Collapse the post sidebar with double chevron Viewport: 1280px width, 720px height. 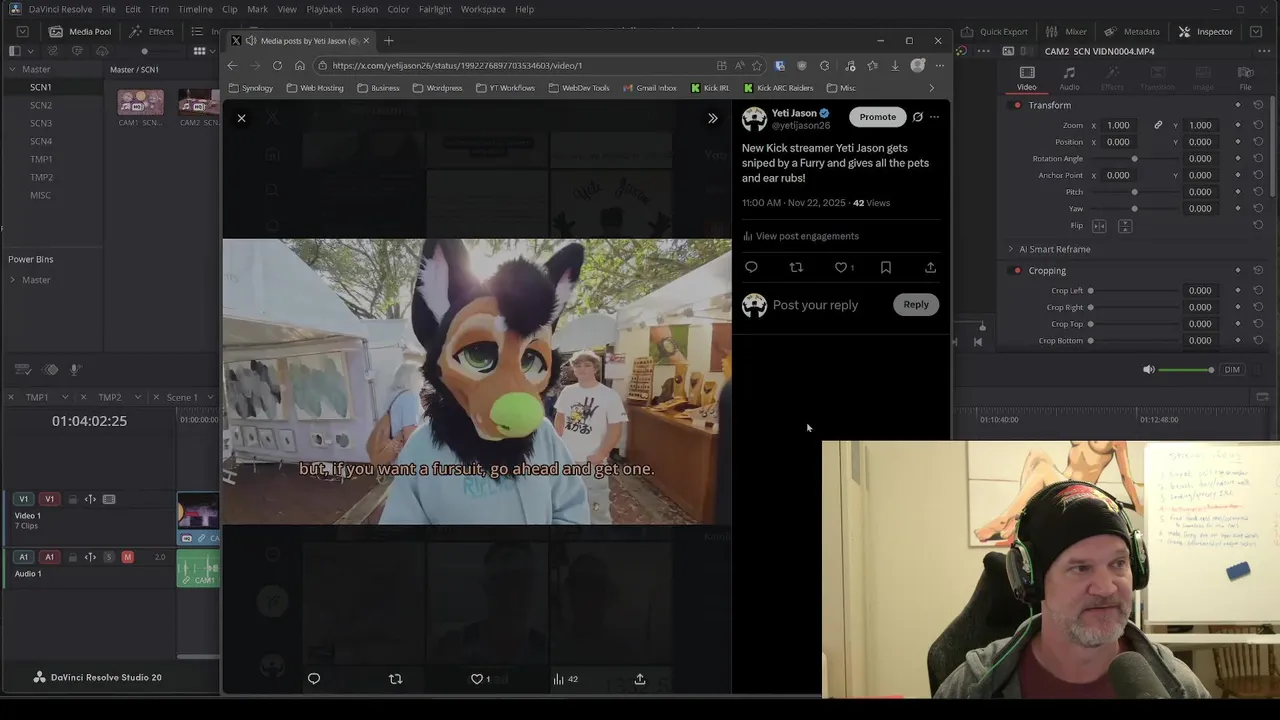click(713, 118)
